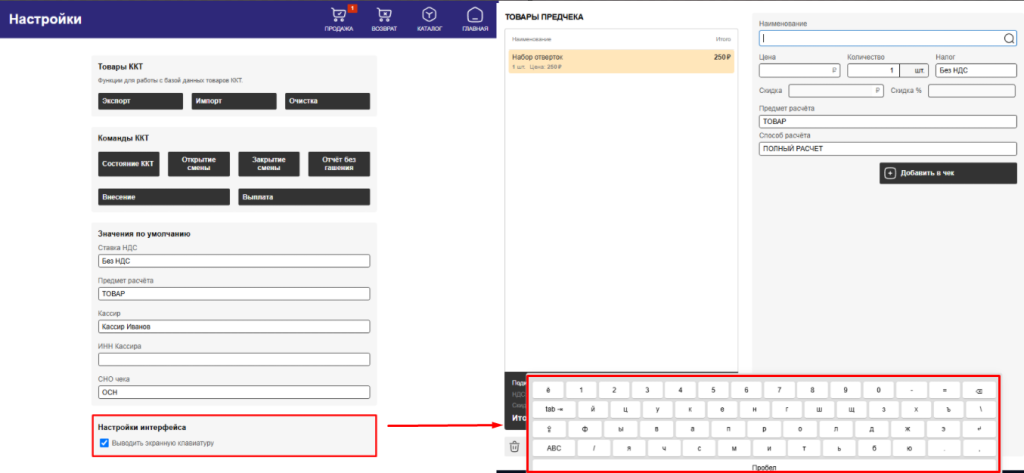Toggle the Выводить экранную клавиатуру checkbox

[105, 443]
